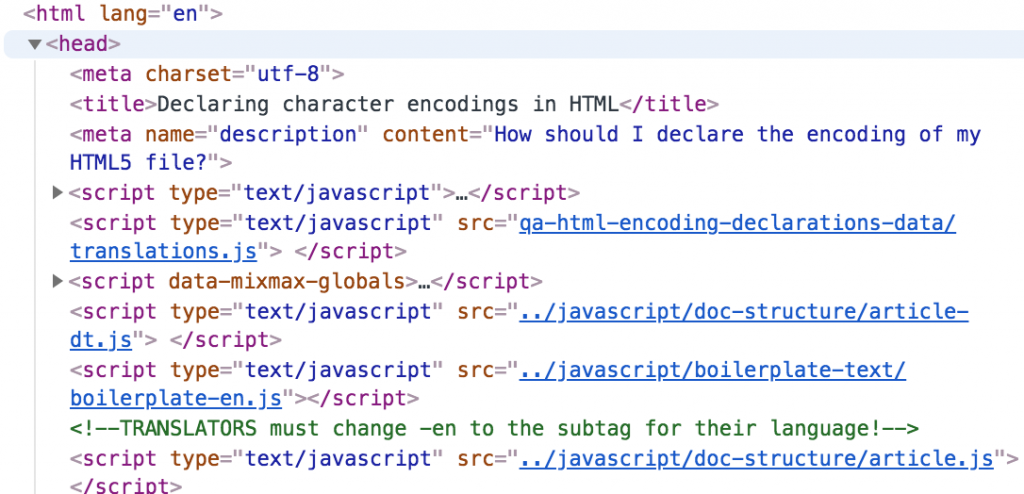
Task: Select the meta charset element row
Action: point(207,74)
